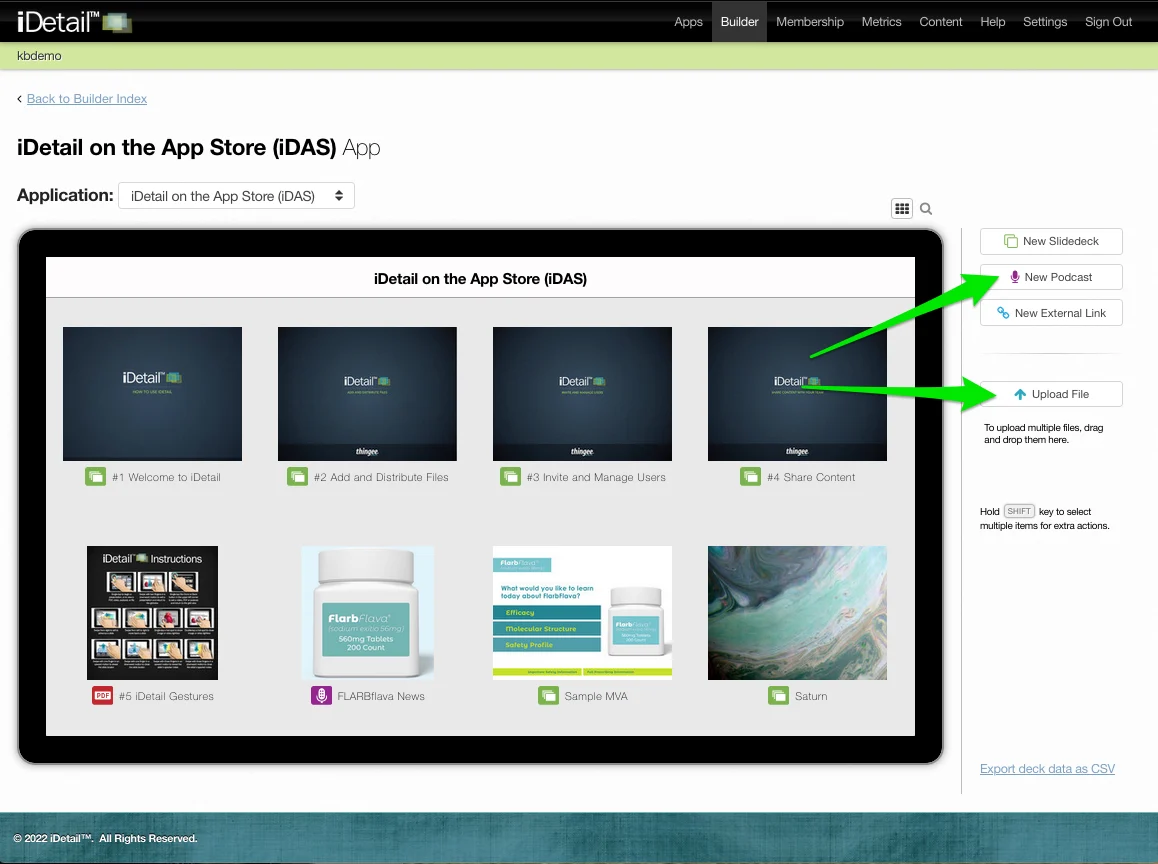Click slidedeck icon beside #2 Add and Distribute Files
1158x864 pixels.
[297, 477]
